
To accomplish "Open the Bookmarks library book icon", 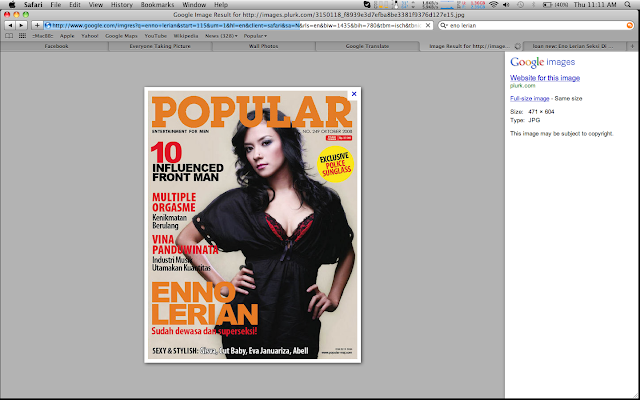I will (x=9, y=36).
